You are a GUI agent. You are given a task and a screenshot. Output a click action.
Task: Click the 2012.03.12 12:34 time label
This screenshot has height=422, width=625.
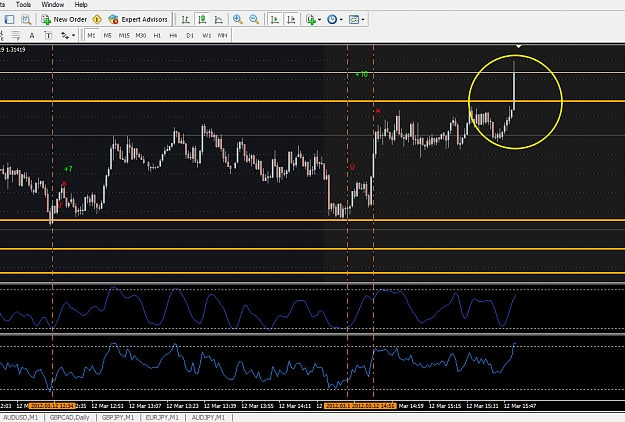[x=52, y=406]
